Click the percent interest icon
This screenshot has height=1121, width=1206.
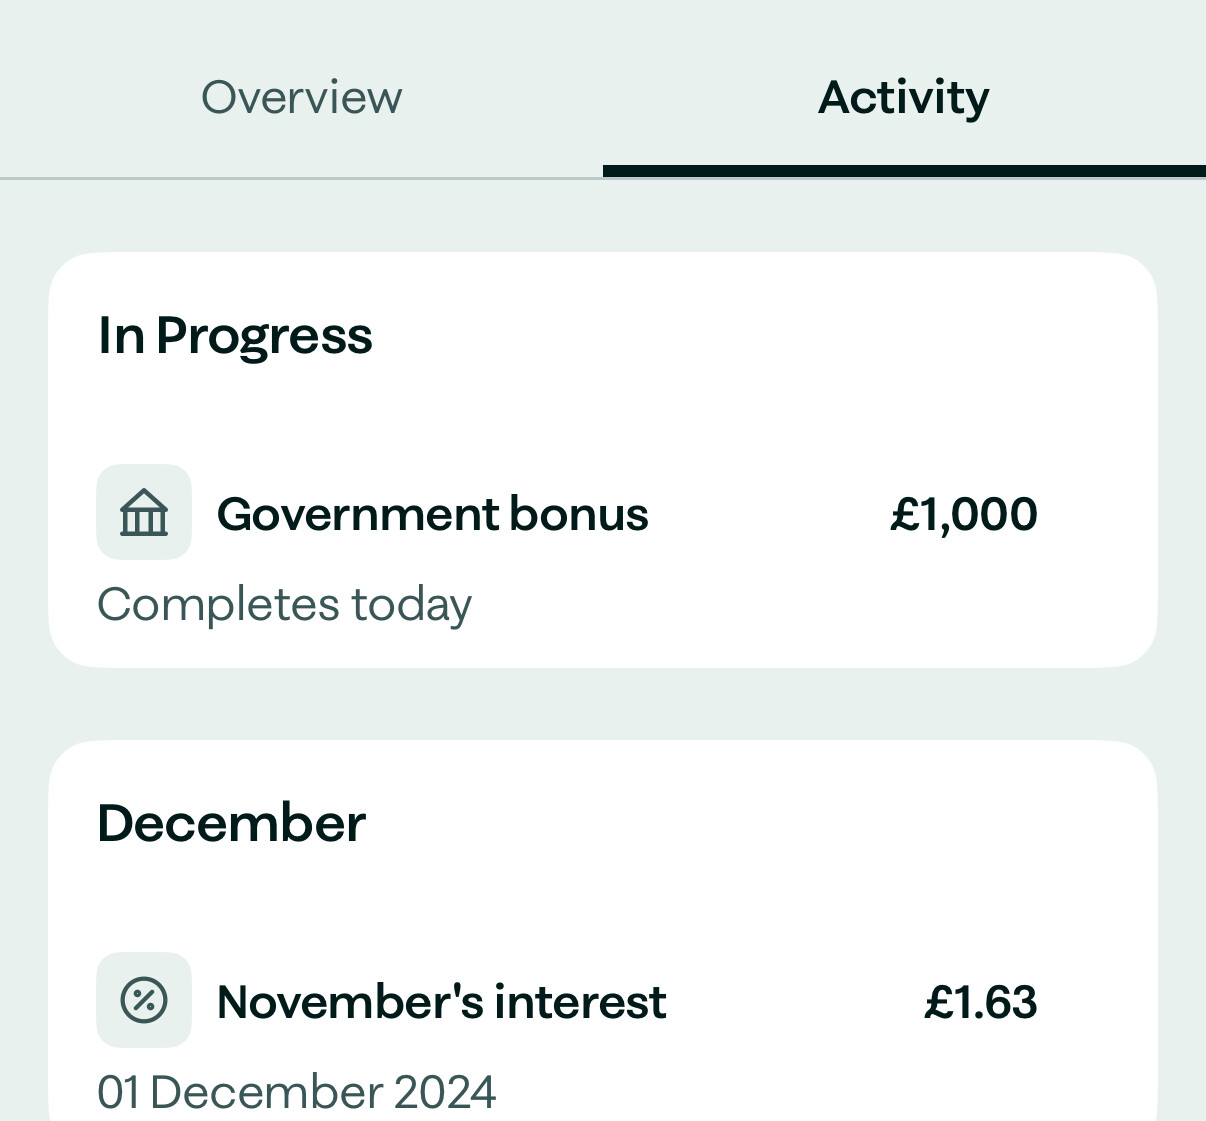coord(144,1000)
